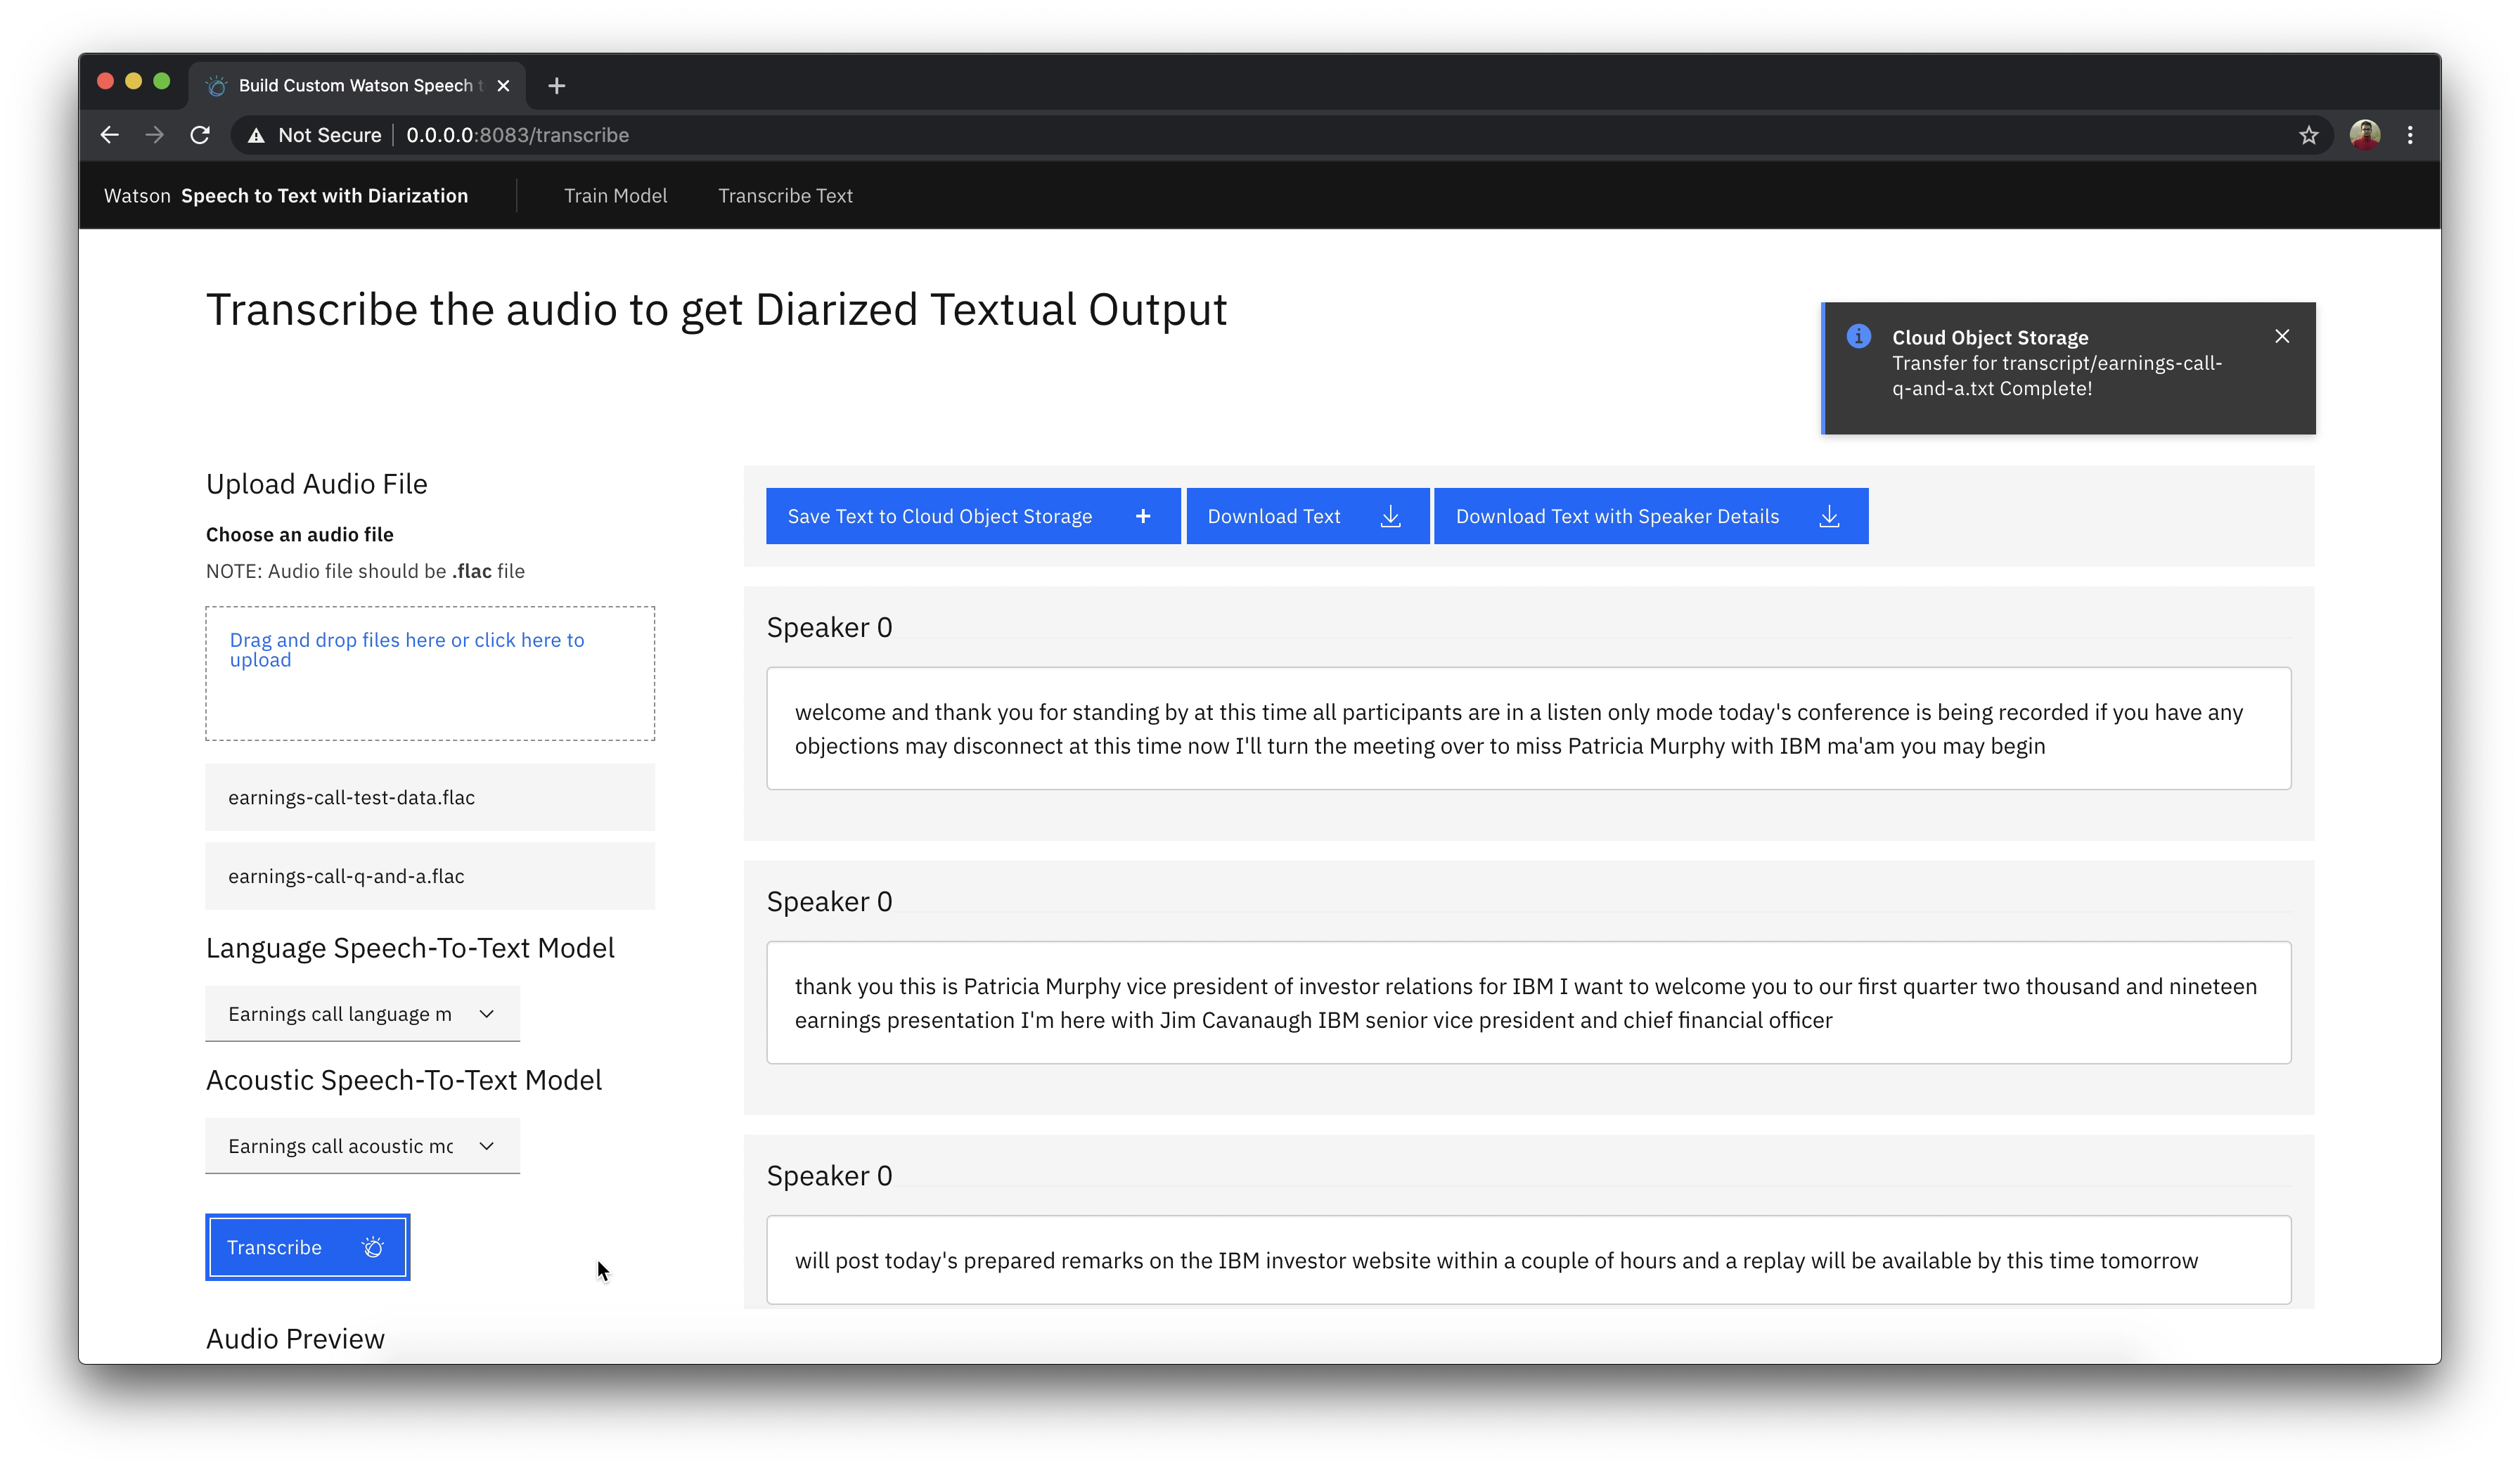Switch to Transcribe Text nav item
The image size is (2520, 1468).
point(785,196)
